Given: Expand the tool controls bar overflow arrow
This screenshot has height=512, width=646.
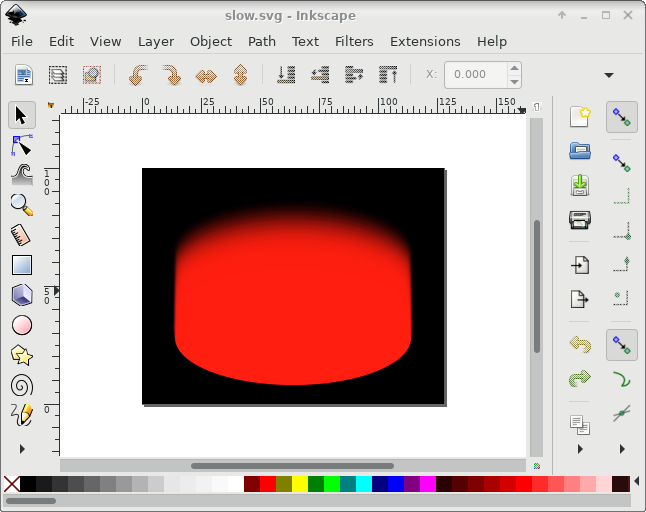Looking at the screenshot, I should 609,75.
